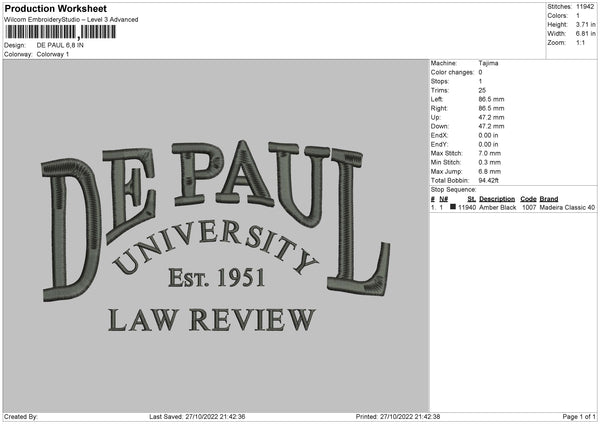This screenshot has width=600, height=424.
Task: Click the Total Bobbin value 94.42ft
Action: click(488, 181)
